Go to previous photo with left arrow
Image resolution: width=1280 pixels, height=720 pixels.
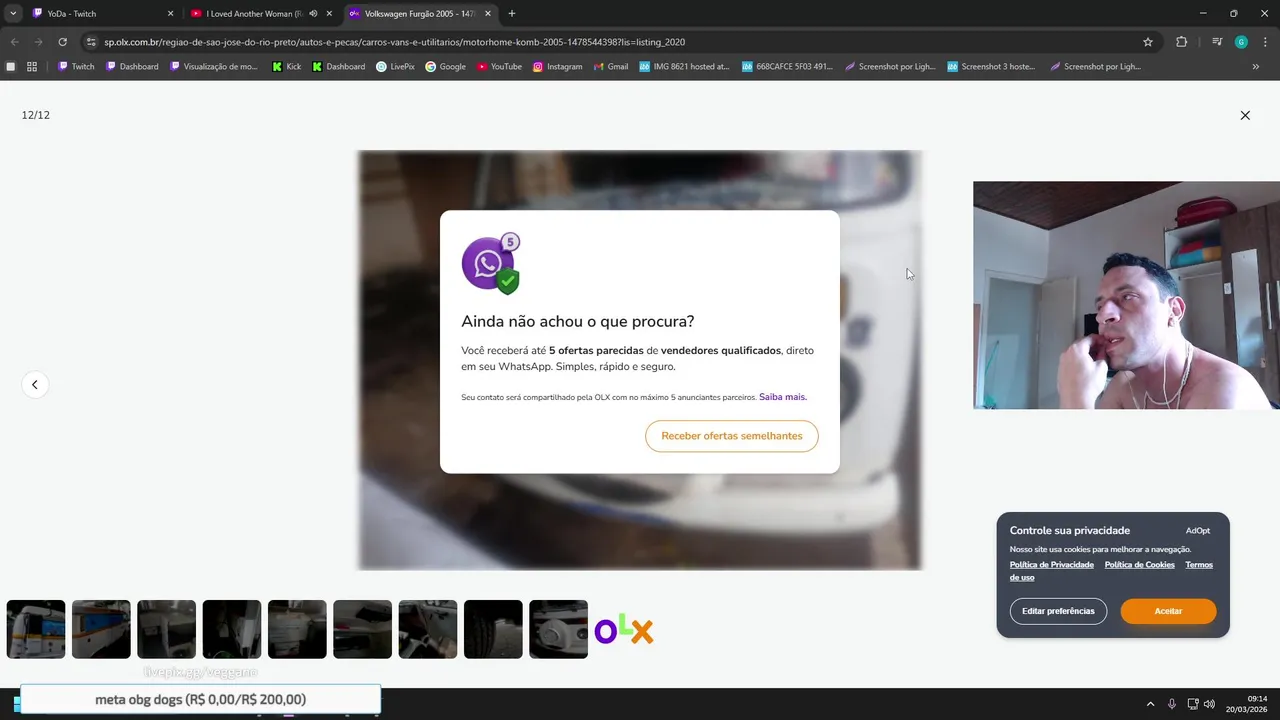point(35,384)
